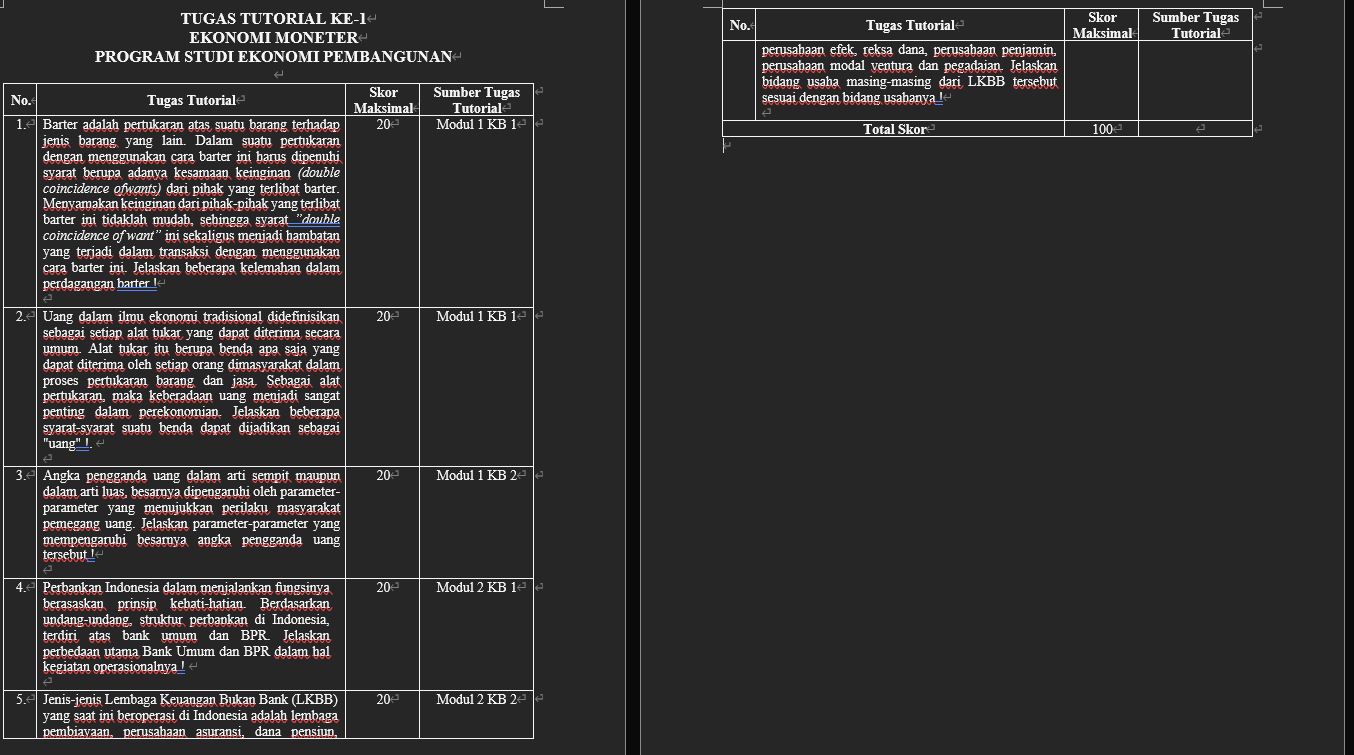Image resolution: width=1354 pixels, height=755 pixels.
Task: Click the question text starting 'Barter adalah pertukaran'
Action: (x=191, y=204)
